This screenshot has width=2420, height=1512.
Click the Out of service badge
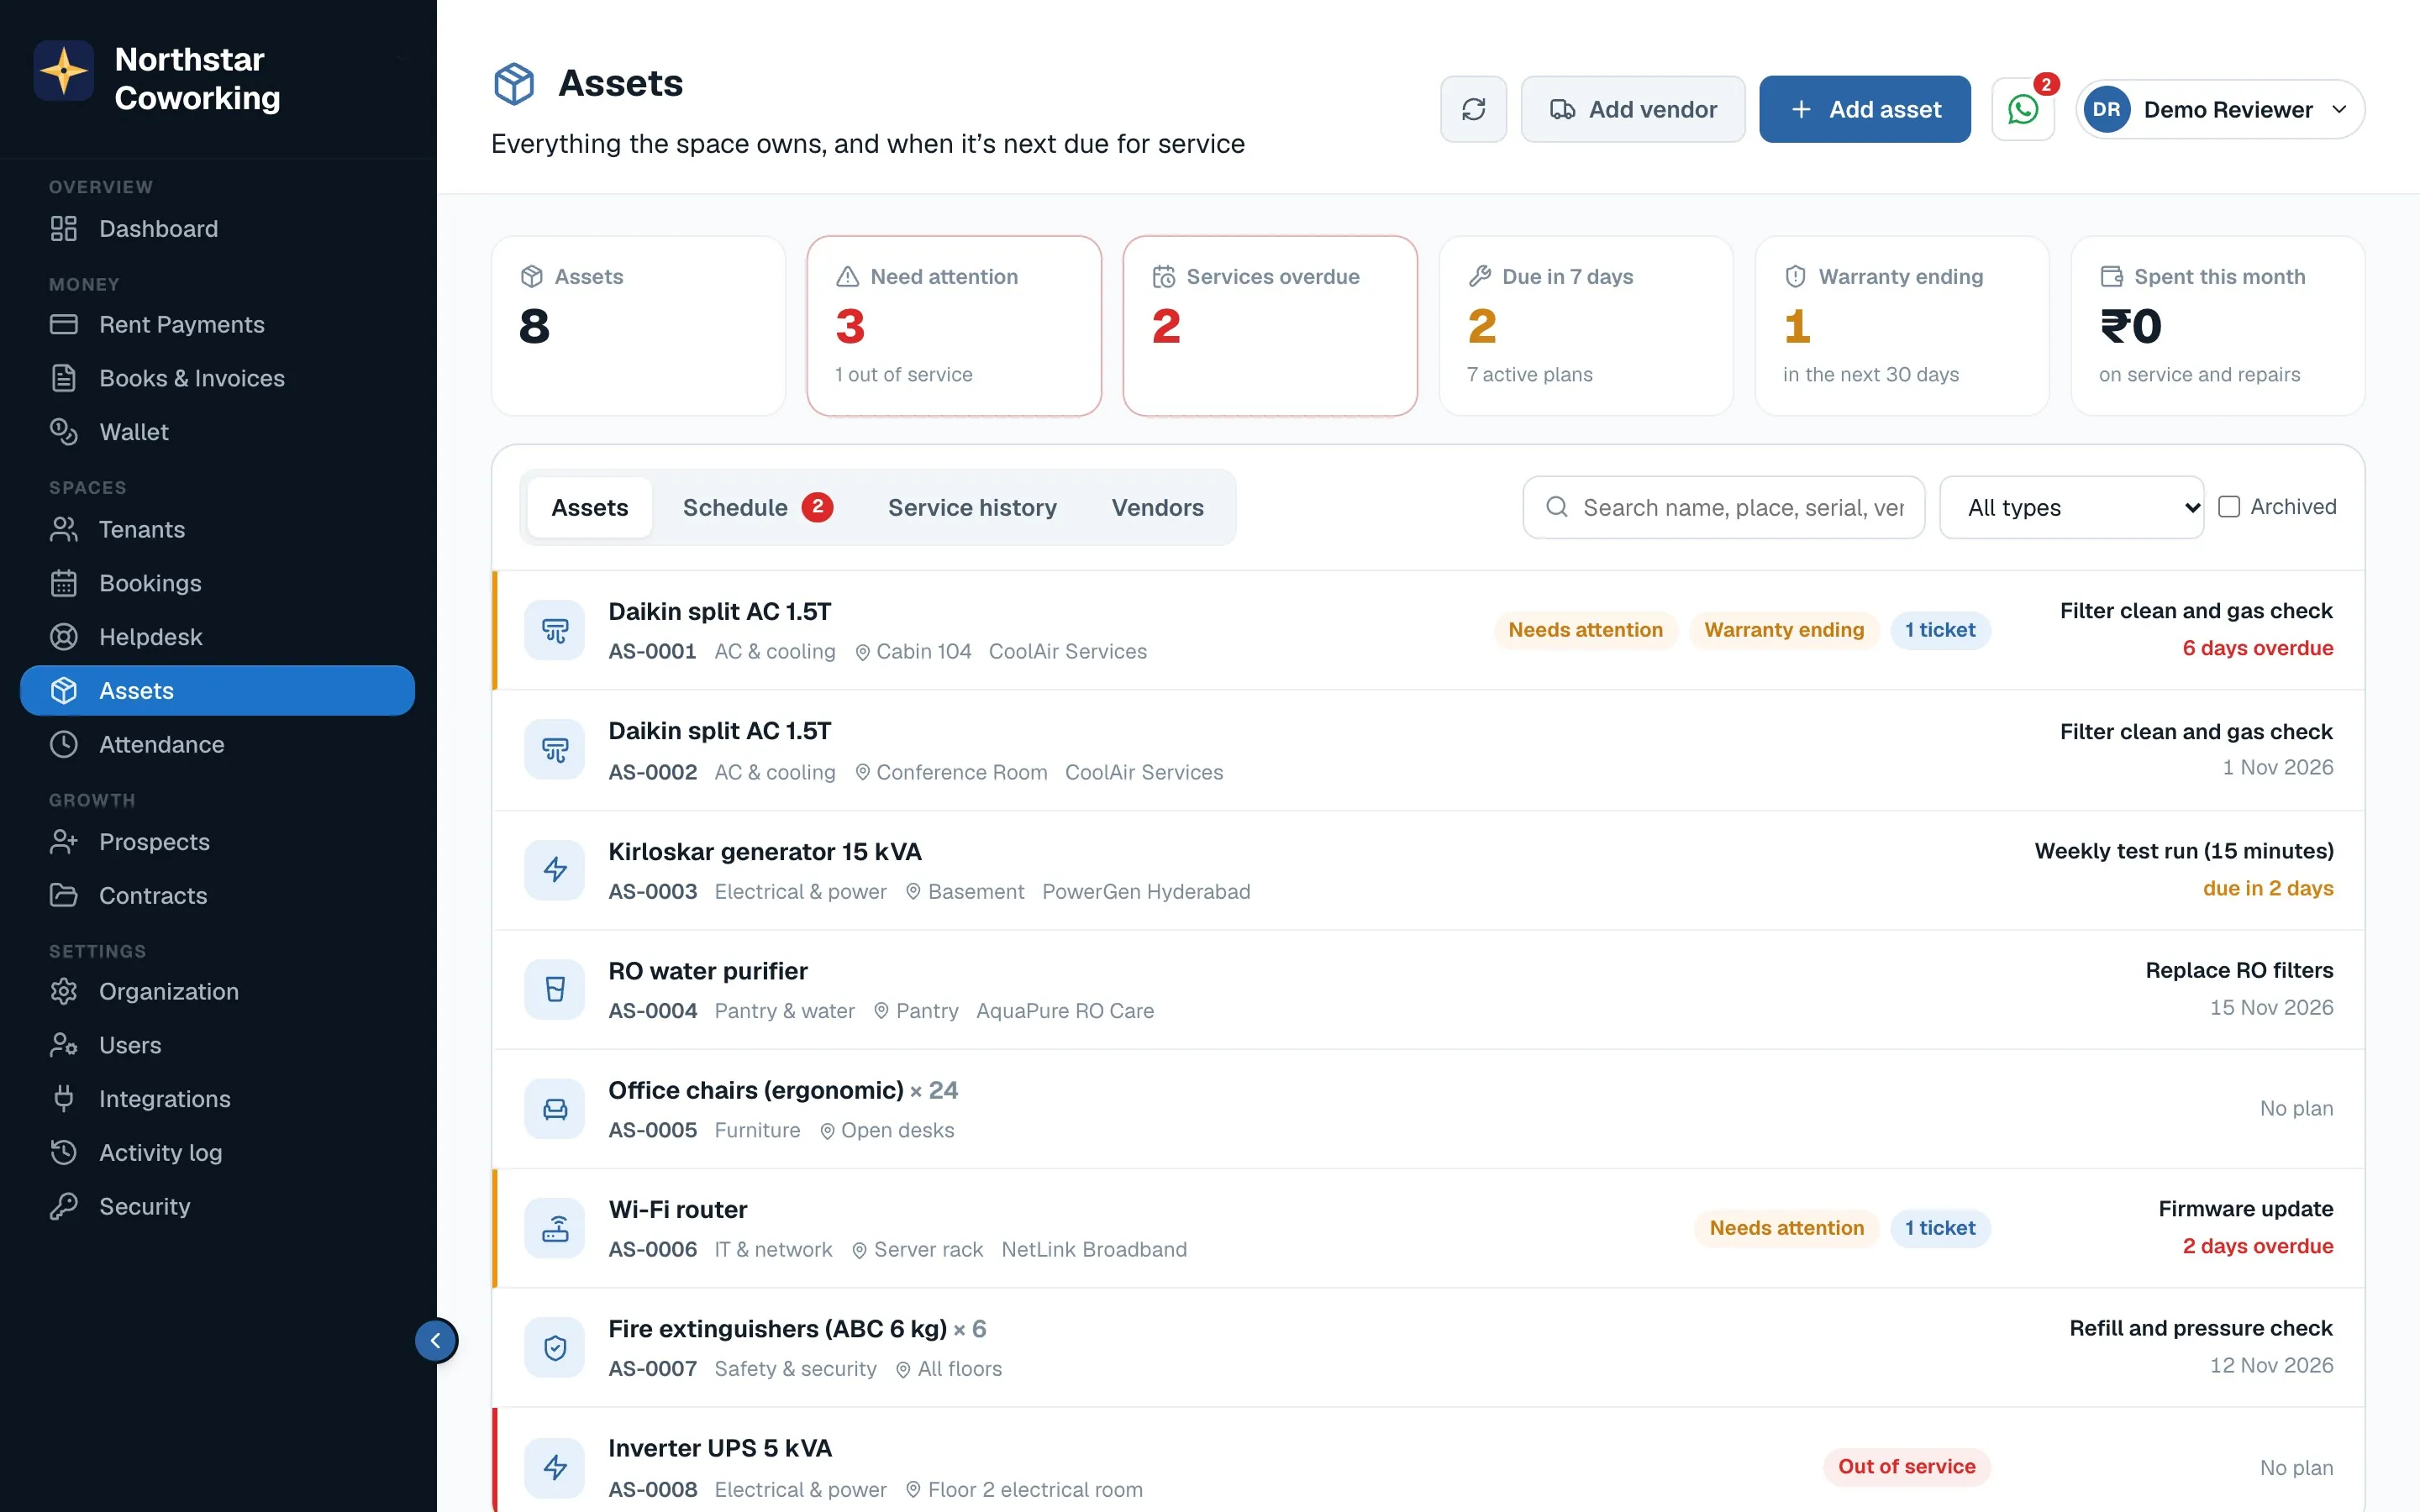pos(1906,1467)
